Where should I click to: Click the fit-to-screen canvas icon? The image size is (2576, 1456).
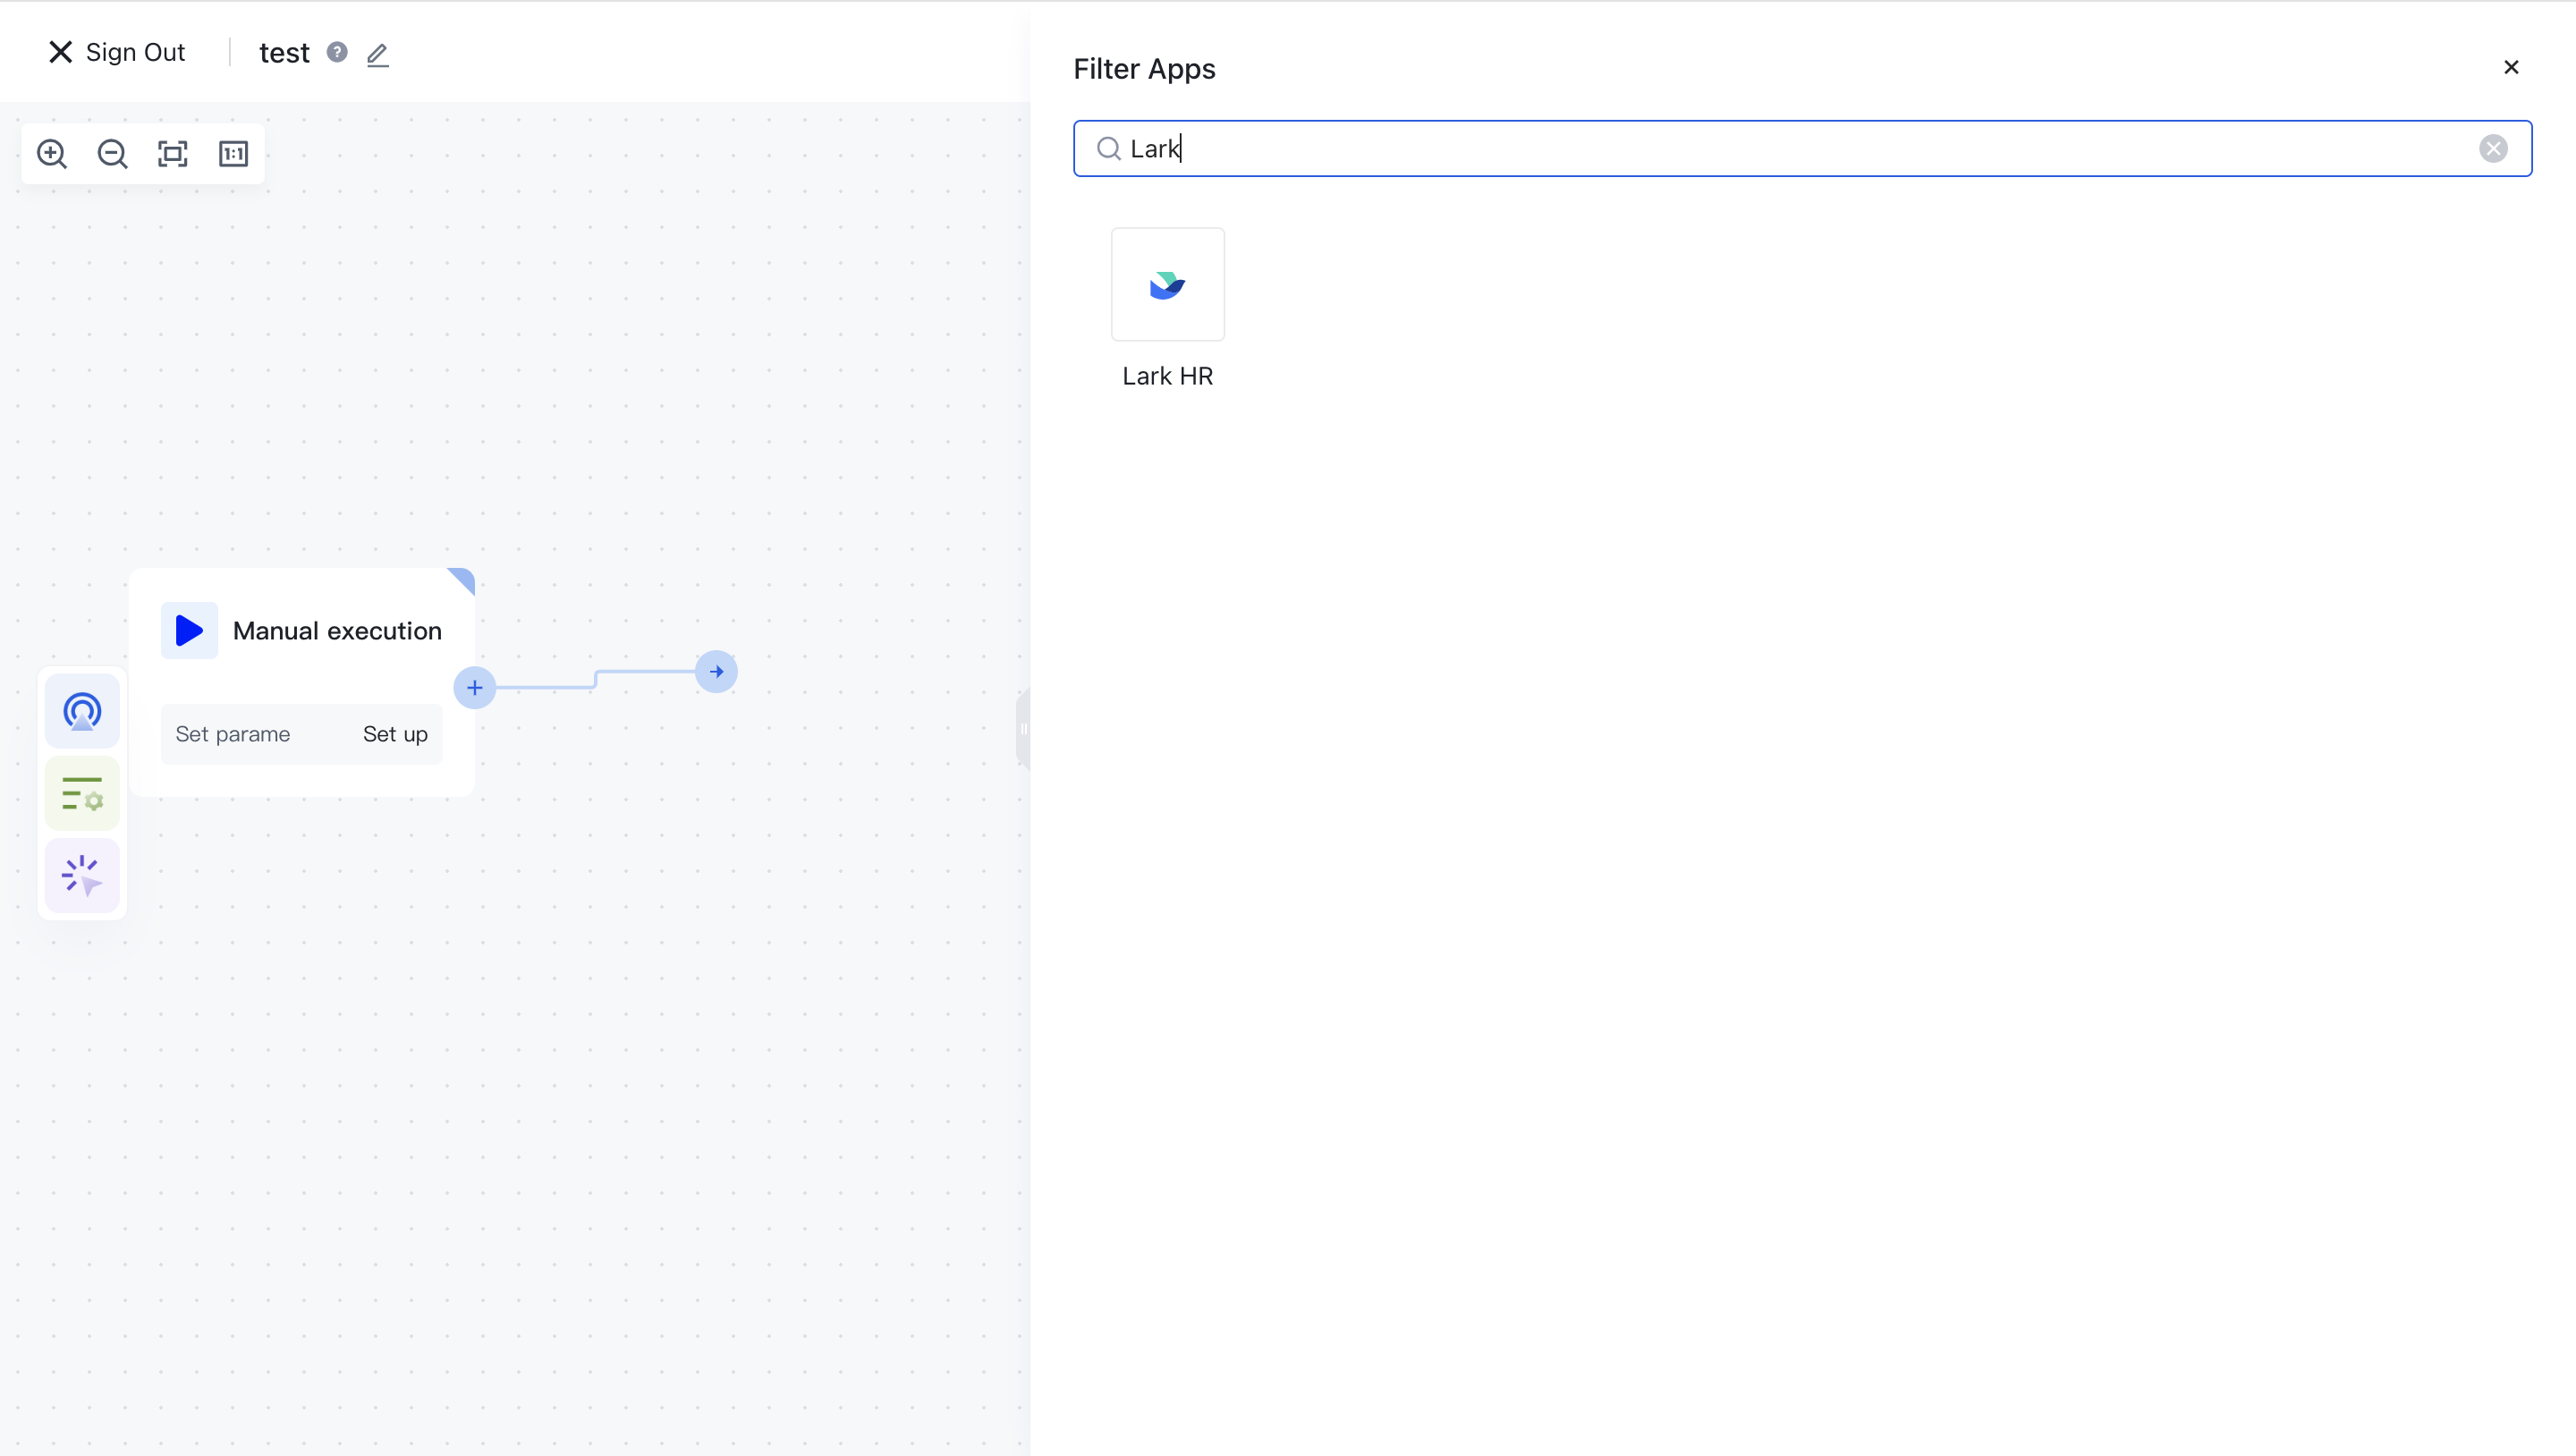click(x=173, y=154)
